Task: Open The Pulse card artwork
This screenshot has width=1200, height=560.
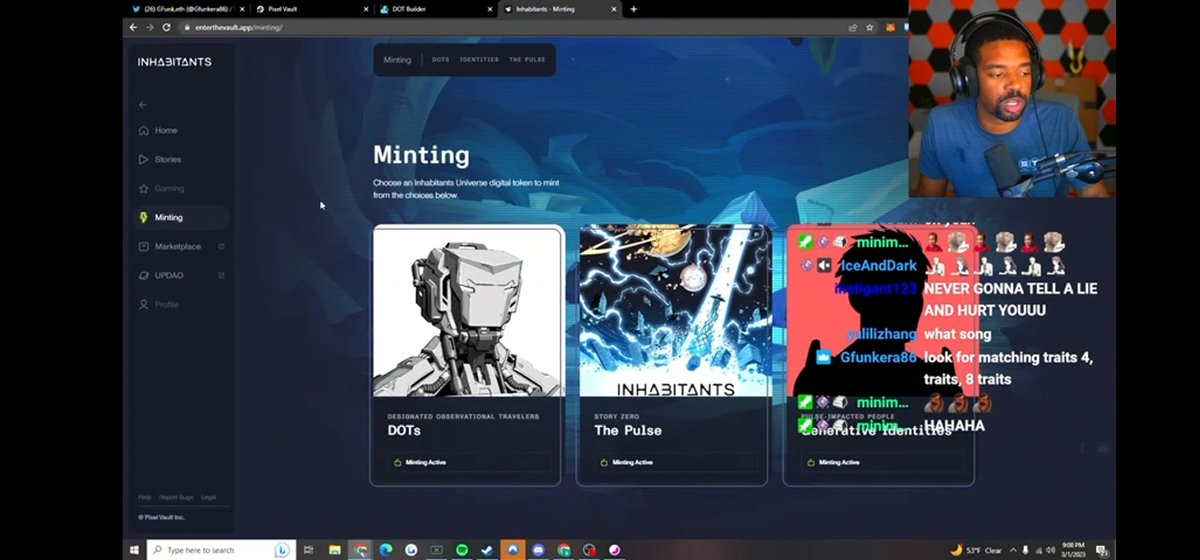Action: click(674, 311)
